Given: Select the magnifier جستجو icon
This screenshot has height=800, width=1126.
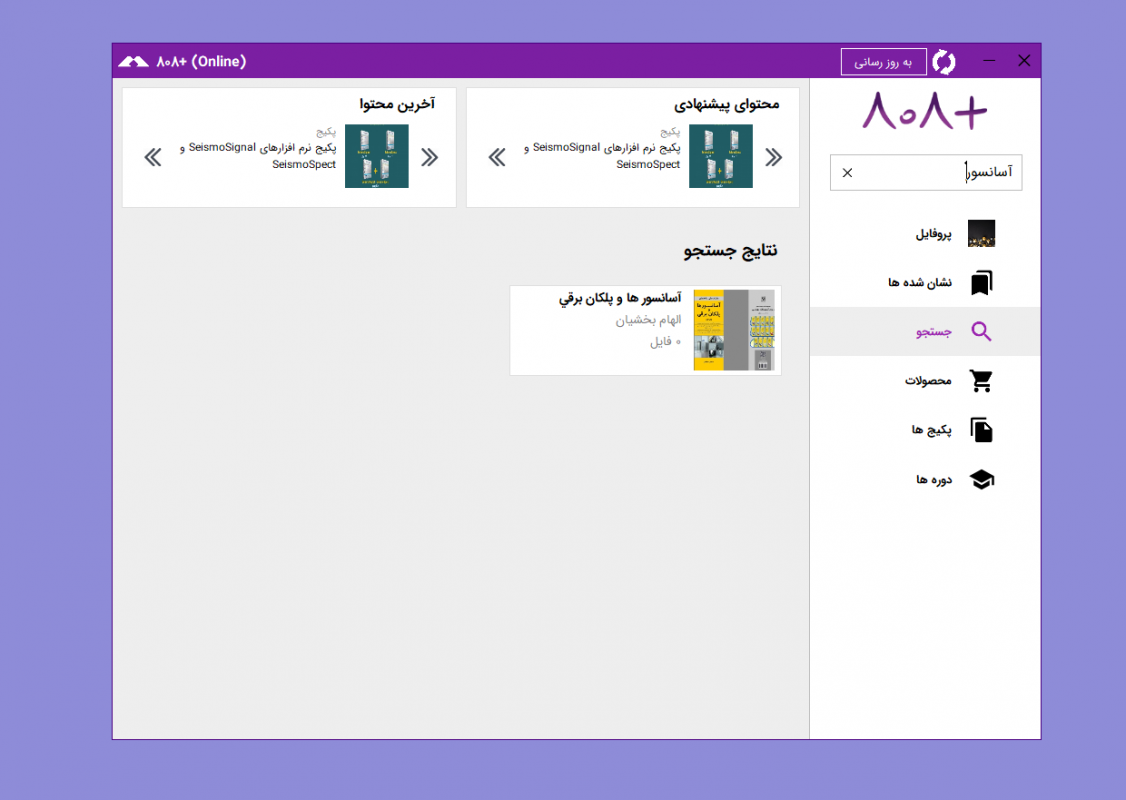Looking at the screenshot, I should coord(981,332).
